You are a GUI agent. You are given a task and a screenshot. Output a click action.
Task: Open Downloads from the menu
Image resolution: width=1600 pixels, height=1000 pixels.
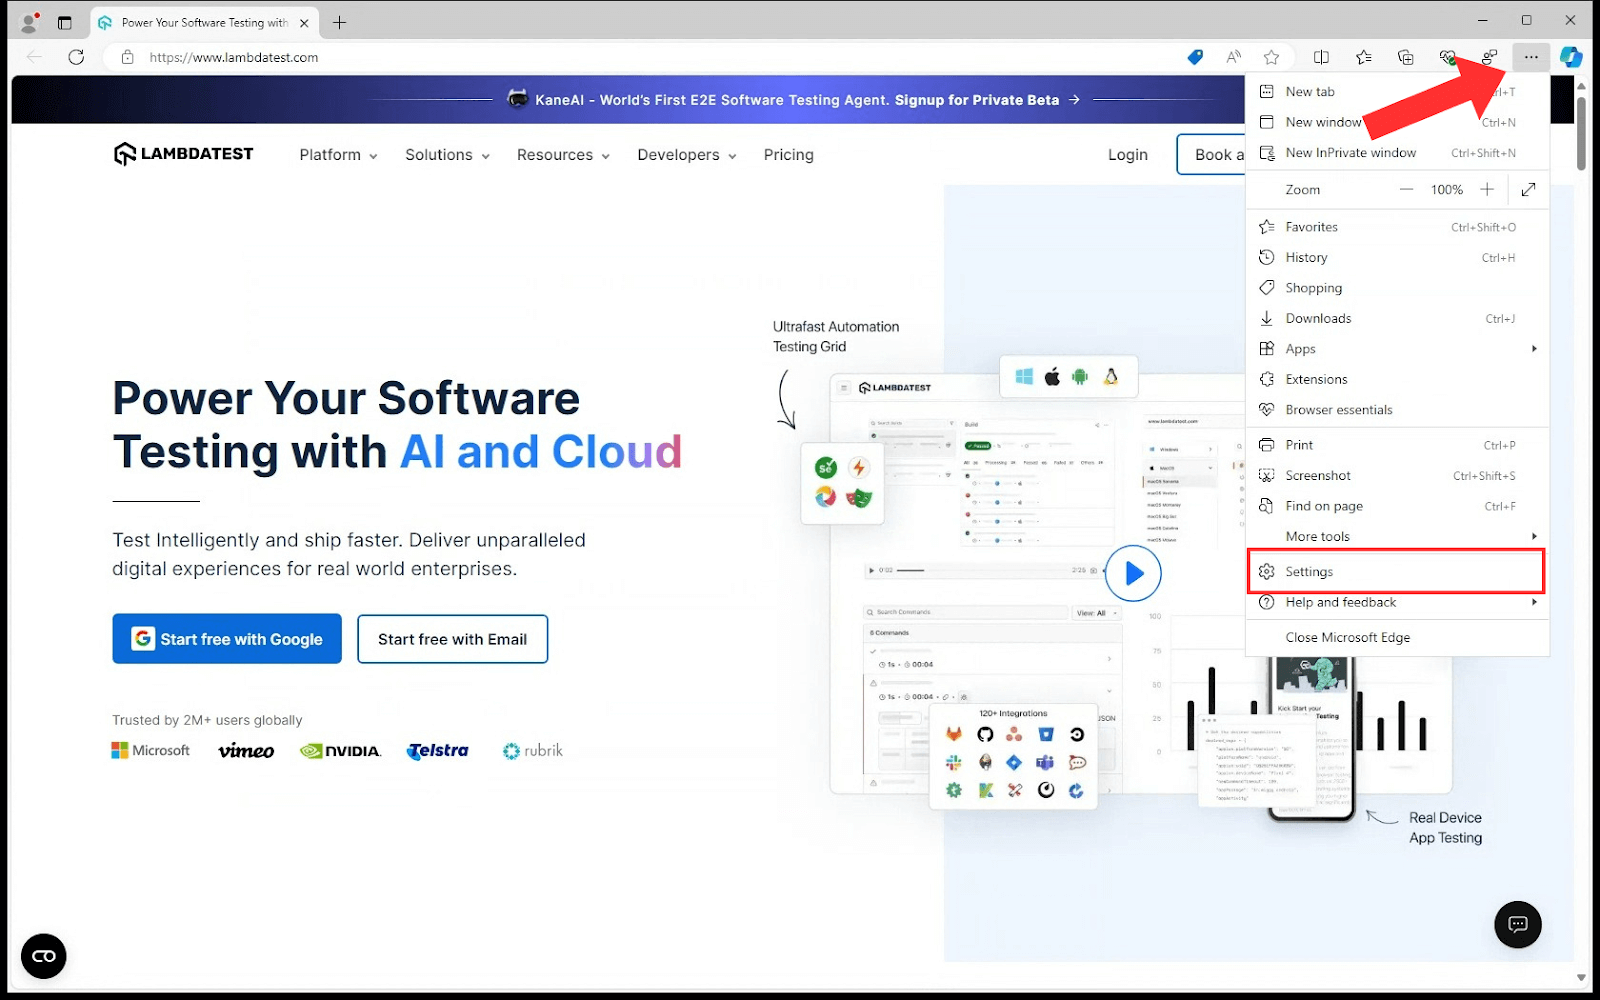(x=1317, y=318)
